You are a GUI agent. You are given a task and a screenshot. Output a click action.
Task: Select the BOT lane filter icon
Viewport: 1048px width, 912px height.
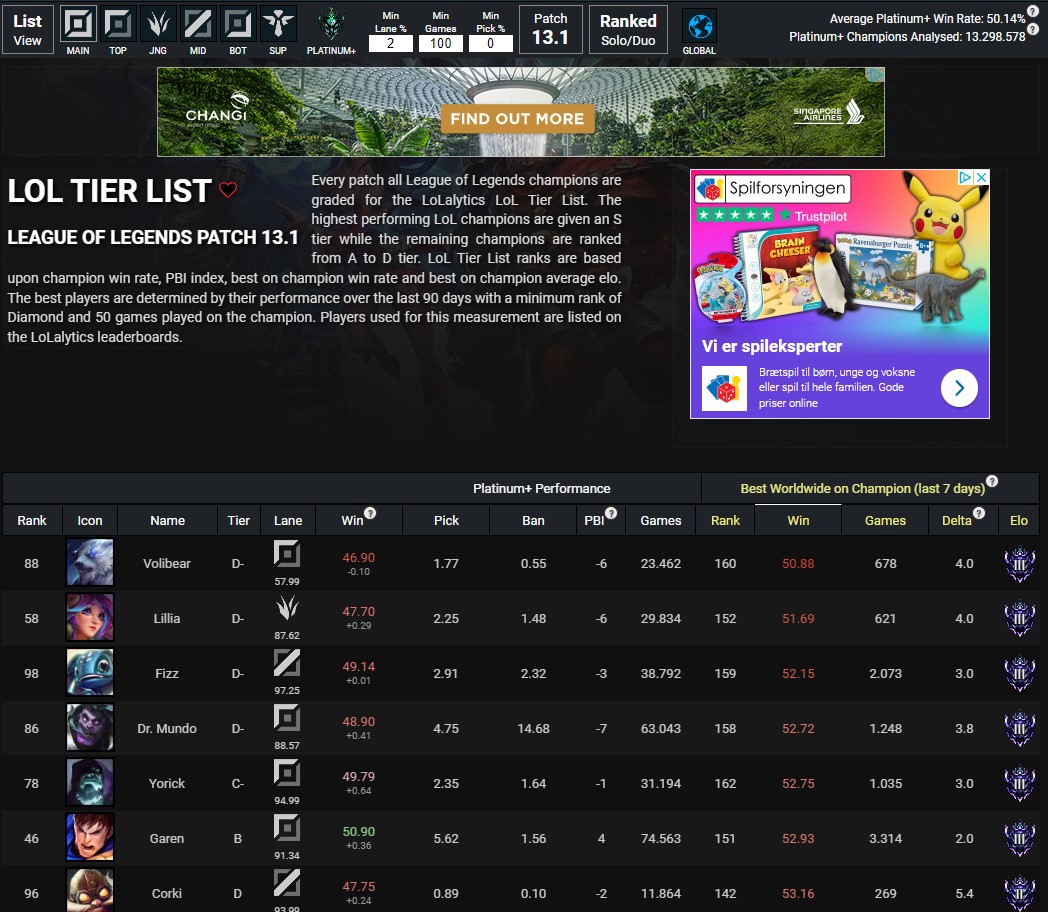coord(237,20)
